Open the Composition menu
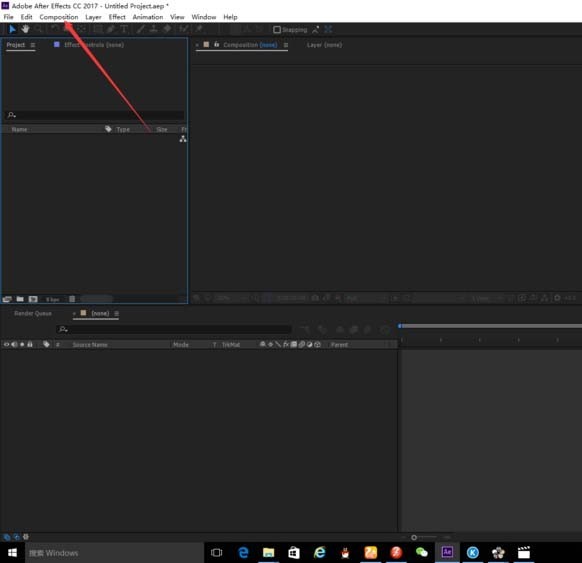The height and width of the screenshot is (563, 582). (59, 17)
